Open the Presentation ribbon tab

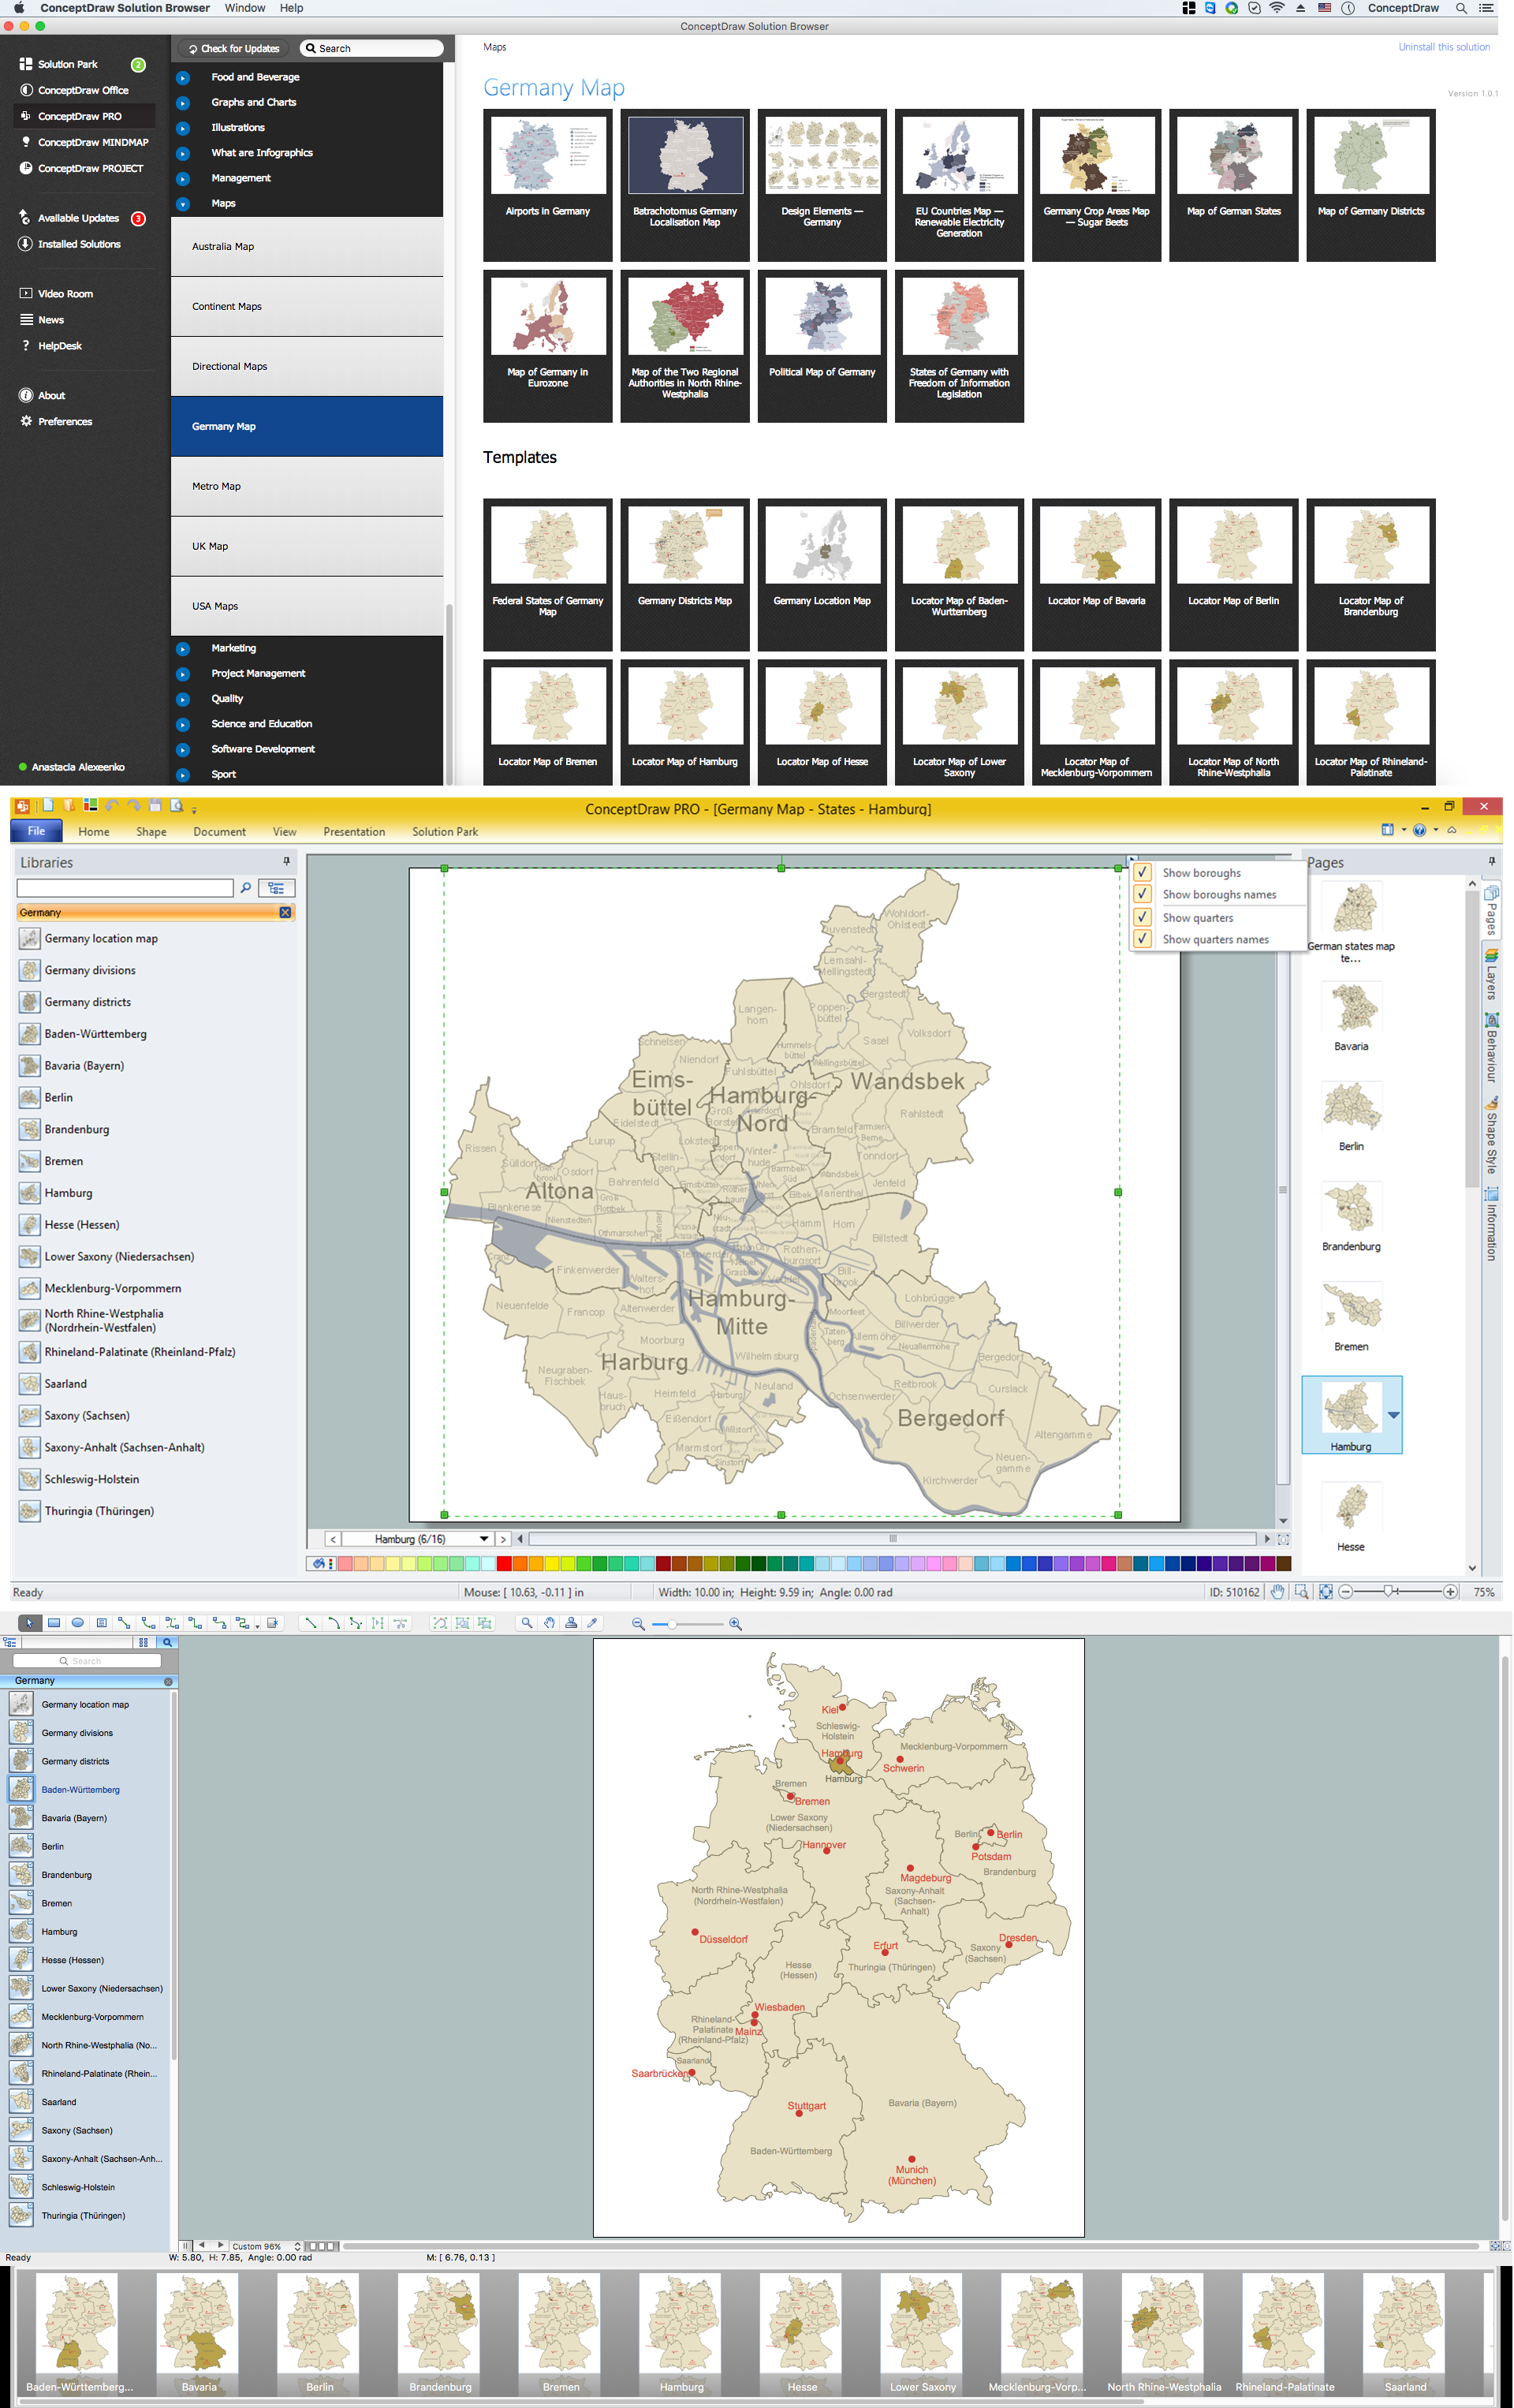pyautogui.click(x=354, y=831)
